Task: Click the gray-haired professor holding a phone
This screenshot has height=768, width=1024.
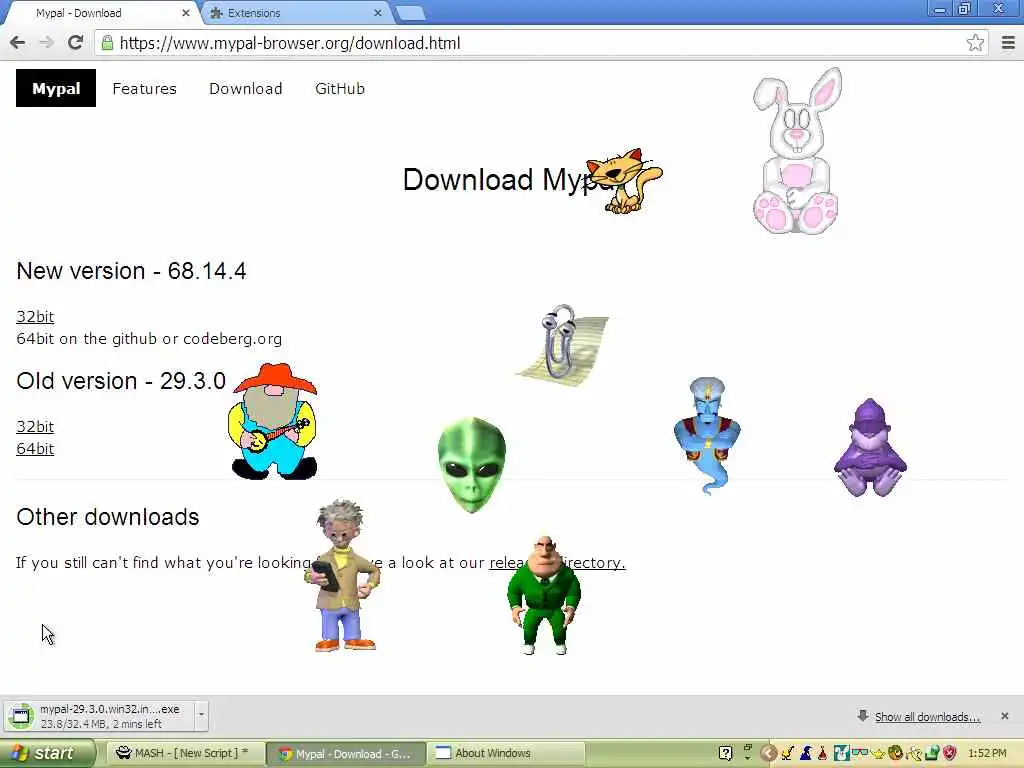Action: (x=343, y=576)
